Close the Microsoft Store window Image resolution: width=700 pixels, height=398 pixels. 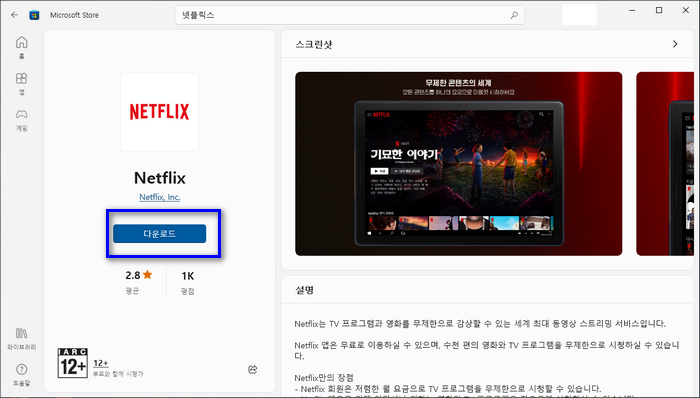686,10
